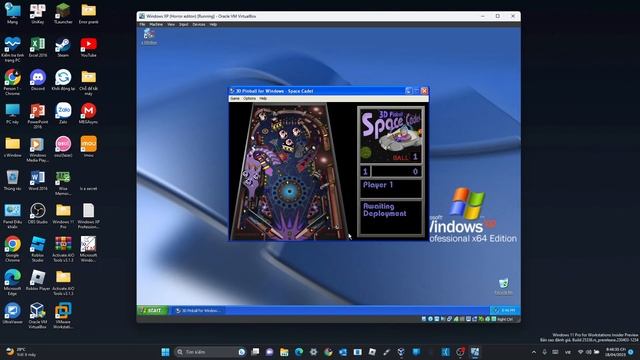Open File Explorer from the taskbar
This screenshot has height=360, width=640.
click(x=284, y=352)
